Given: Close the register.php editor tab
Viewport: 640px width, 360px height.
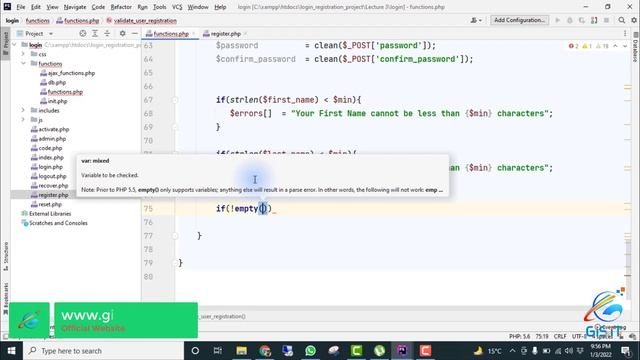Looking at the screenshot, I should (x=245, y=33).
